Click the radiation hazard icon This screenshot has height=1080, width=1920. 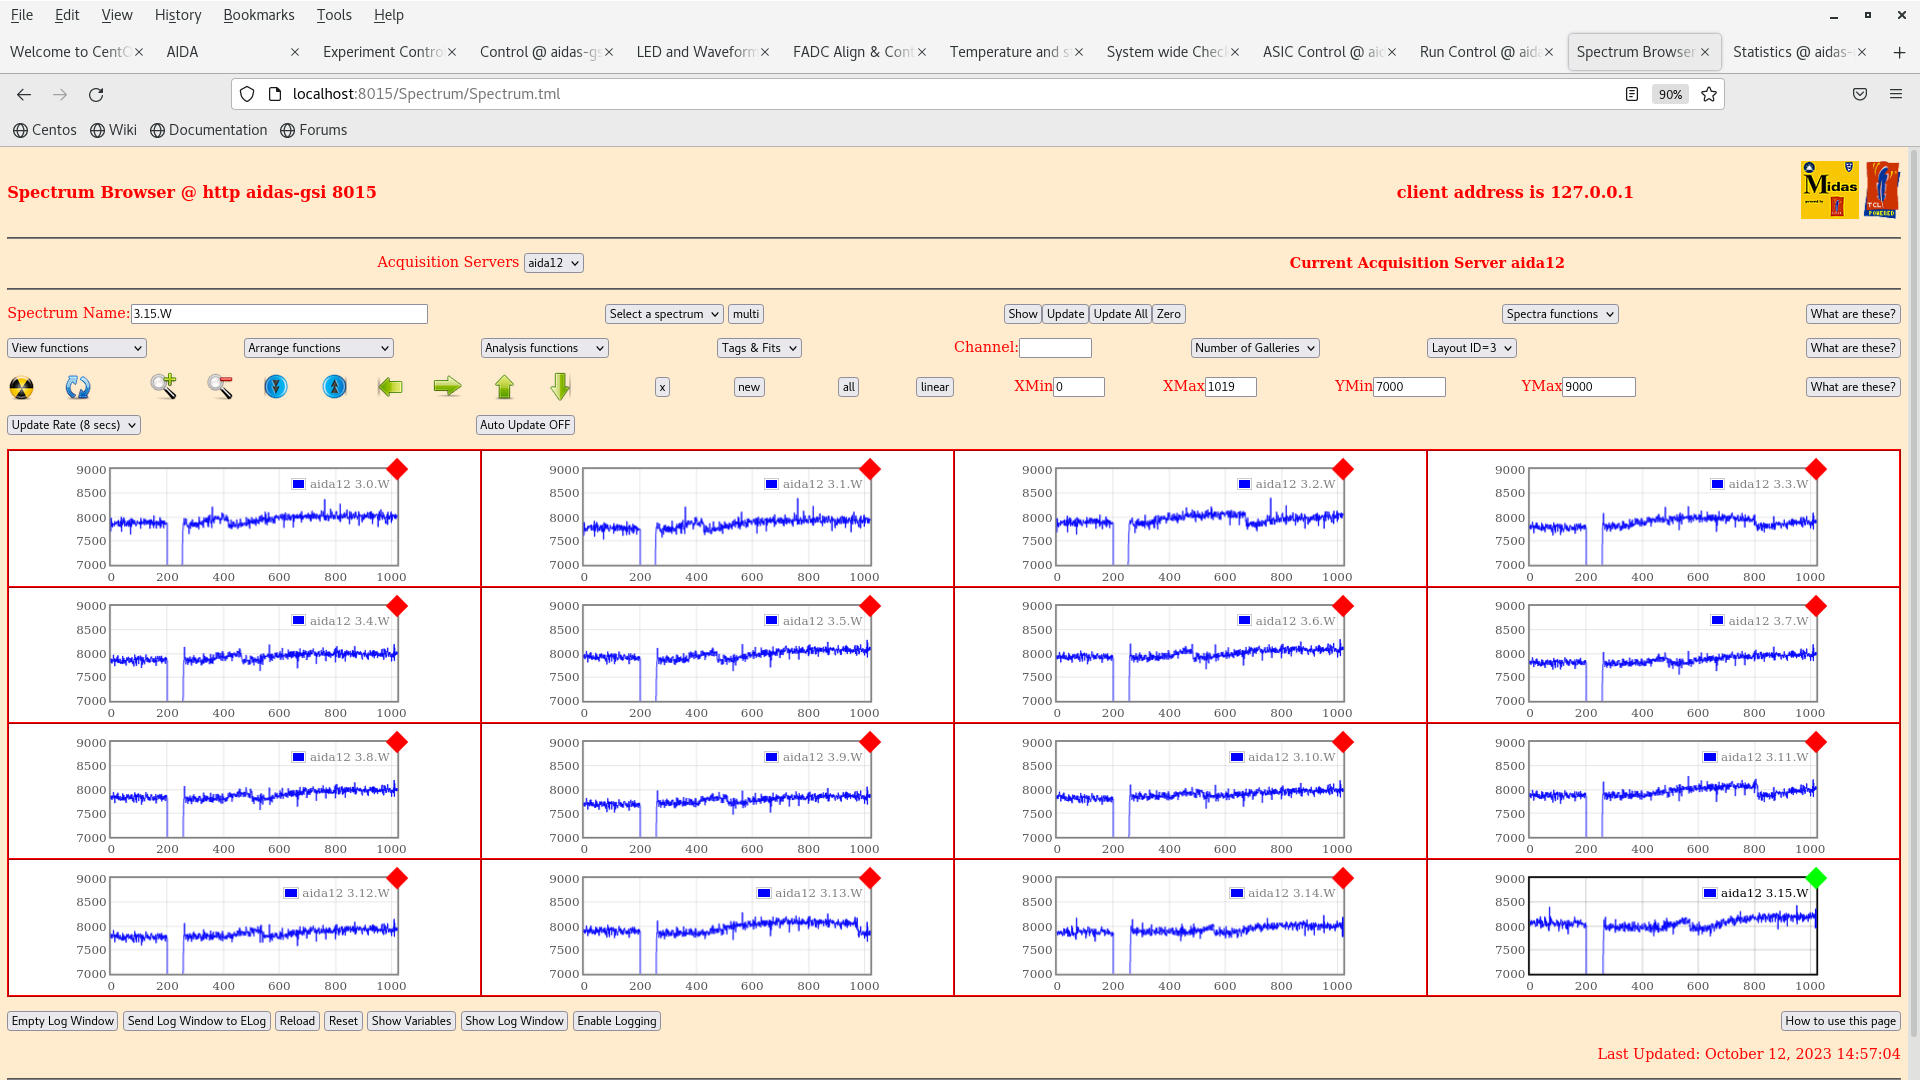tap(21, 387)
